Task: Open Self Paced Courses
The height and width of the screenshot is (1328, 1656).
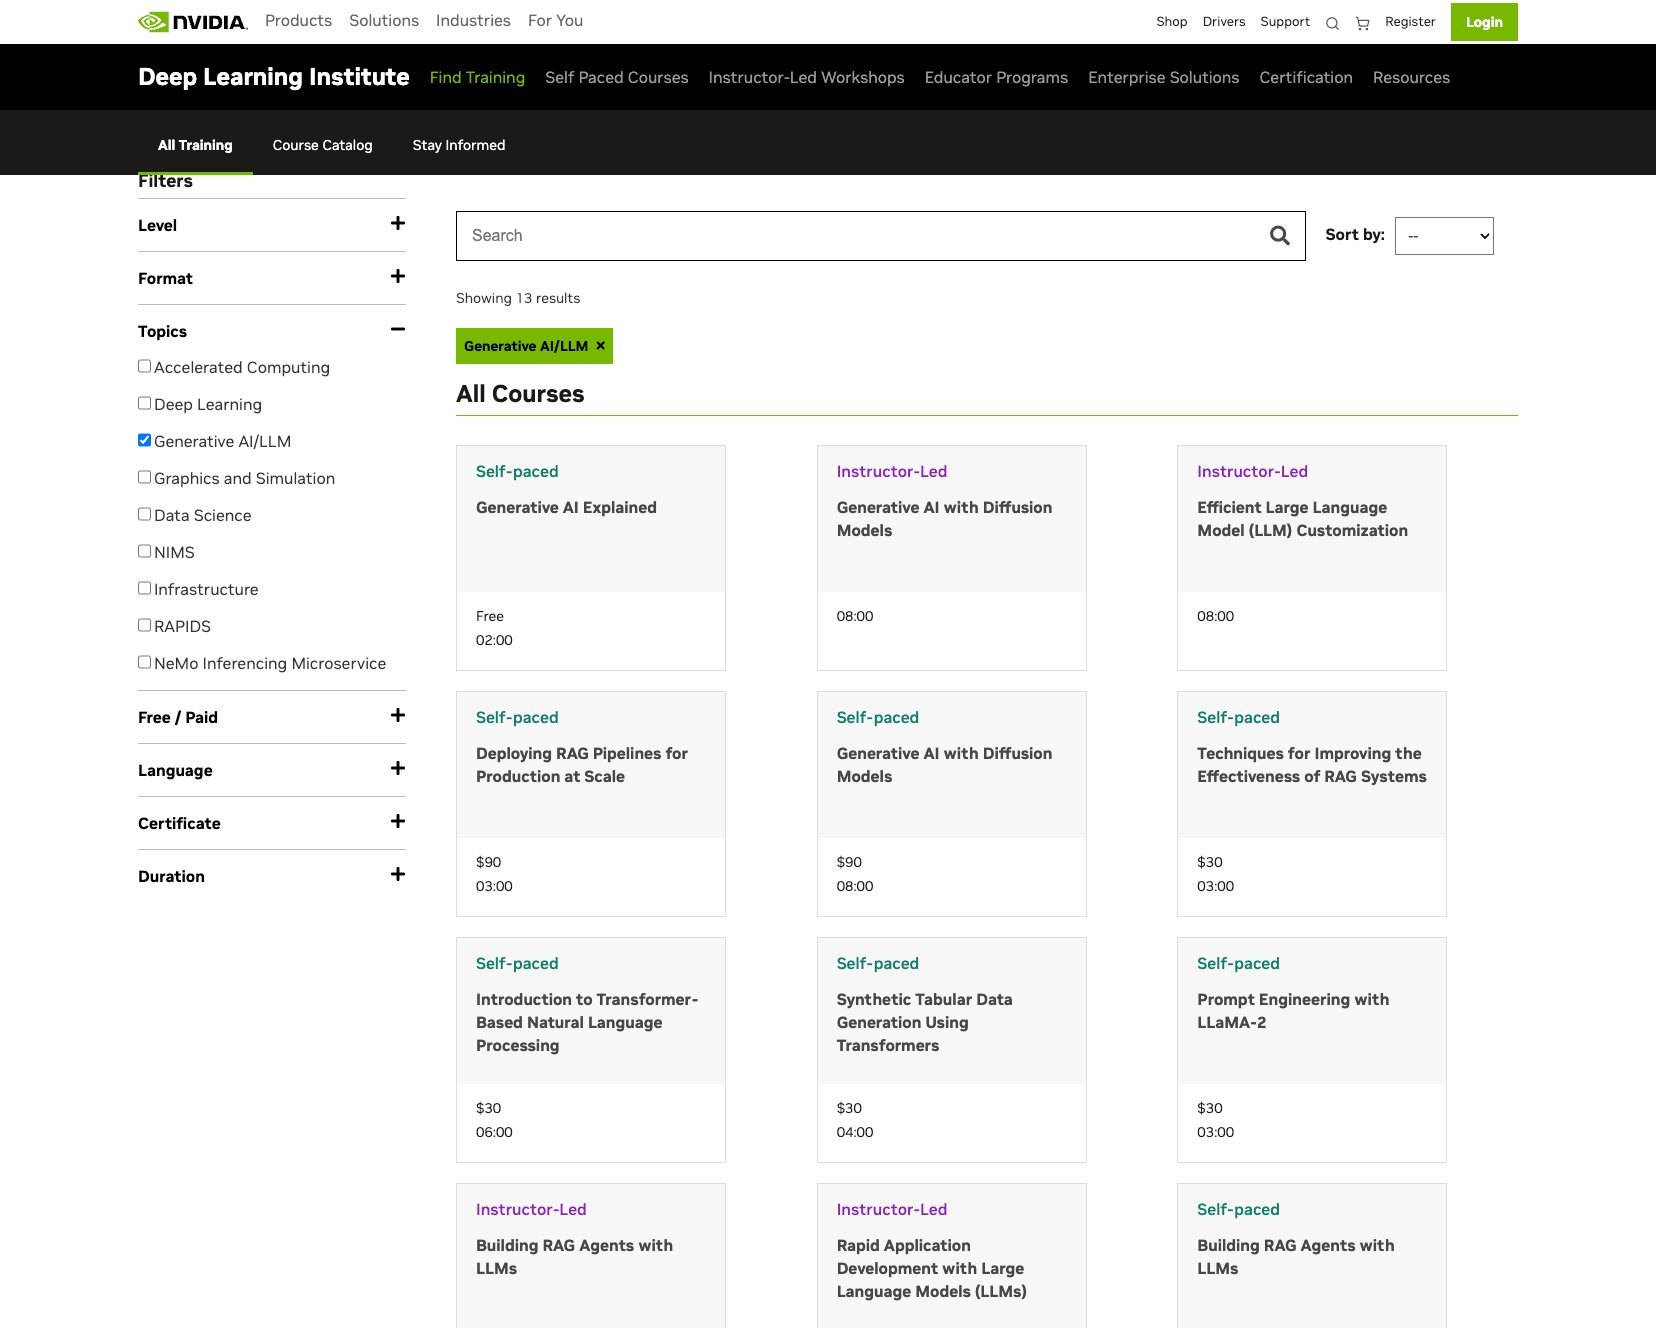Action: pos(616,77)
